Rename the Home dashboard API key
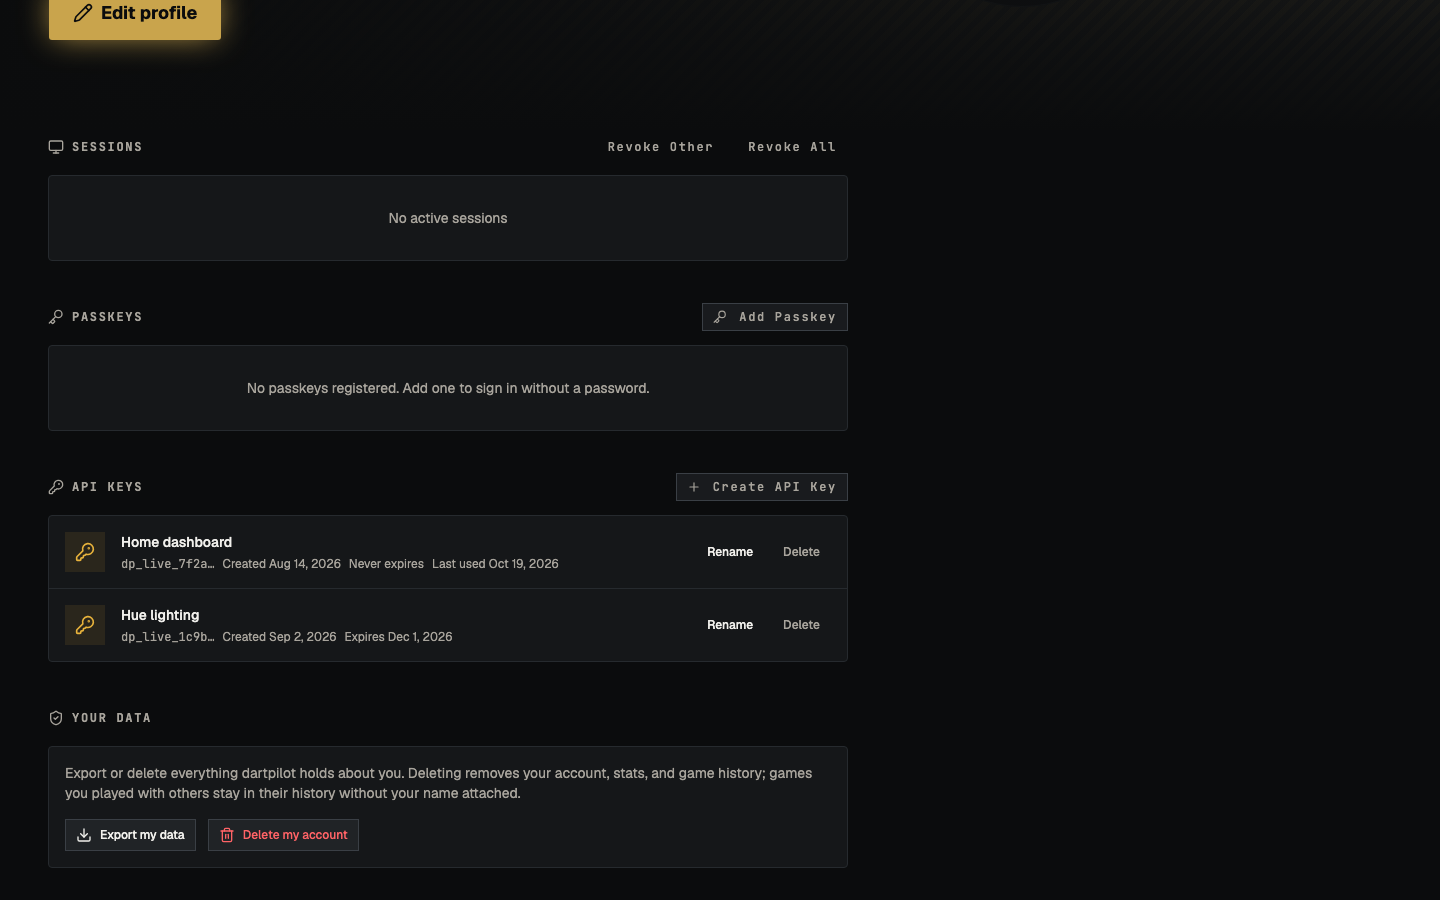Image resolution: width=1440 pixels, height=900 pixels. click(x=730, y=552)
